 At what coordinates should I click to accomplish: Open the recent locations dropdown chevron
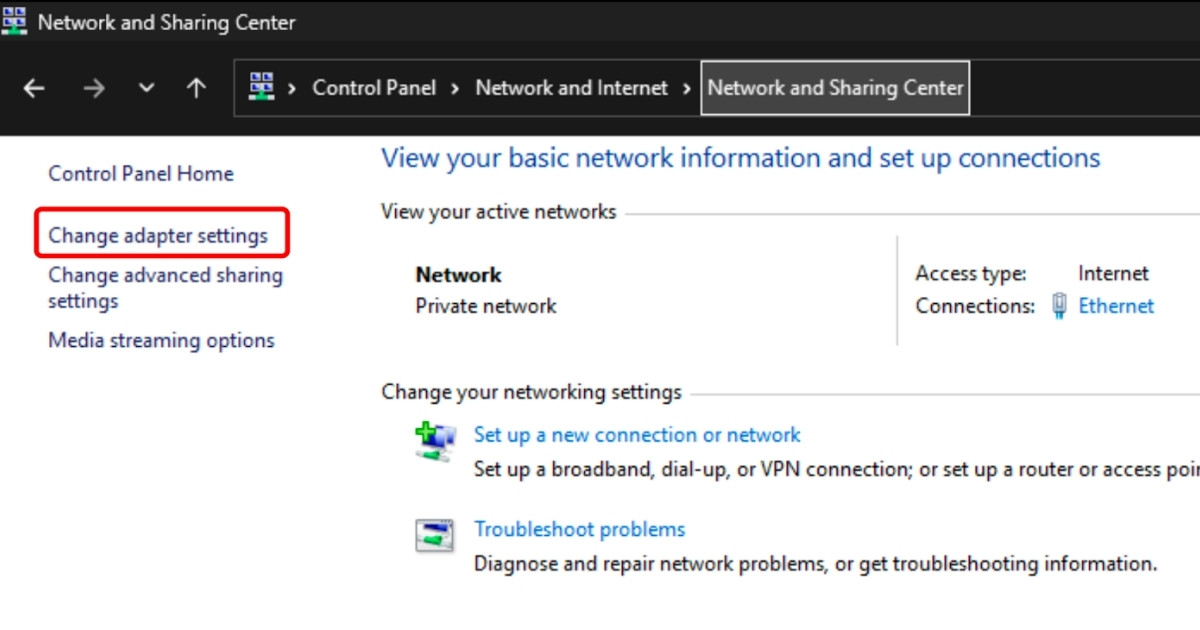tap(145, 88)
